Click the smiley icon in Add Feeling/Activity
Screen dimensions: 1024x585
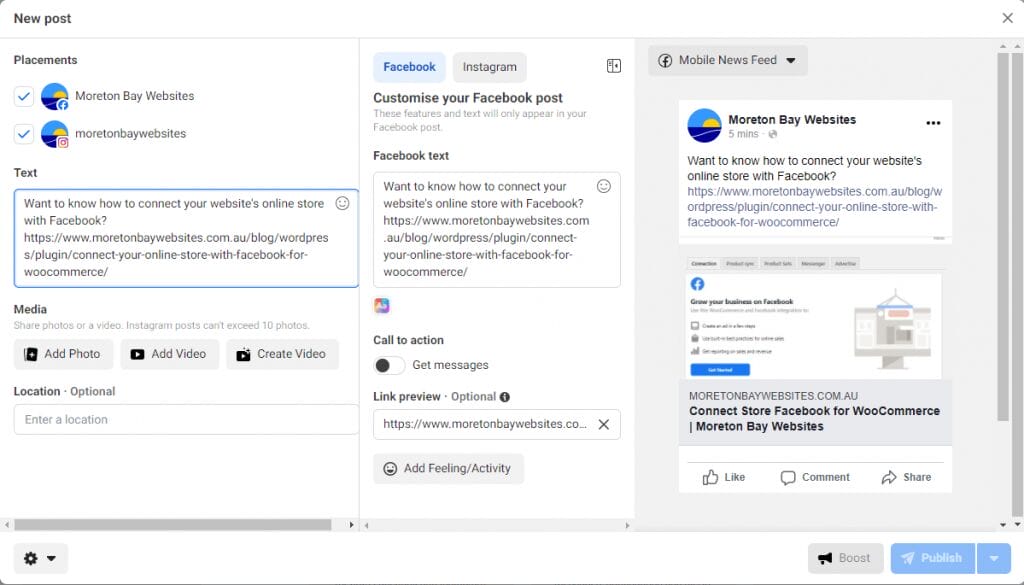(x=390, y=469)
